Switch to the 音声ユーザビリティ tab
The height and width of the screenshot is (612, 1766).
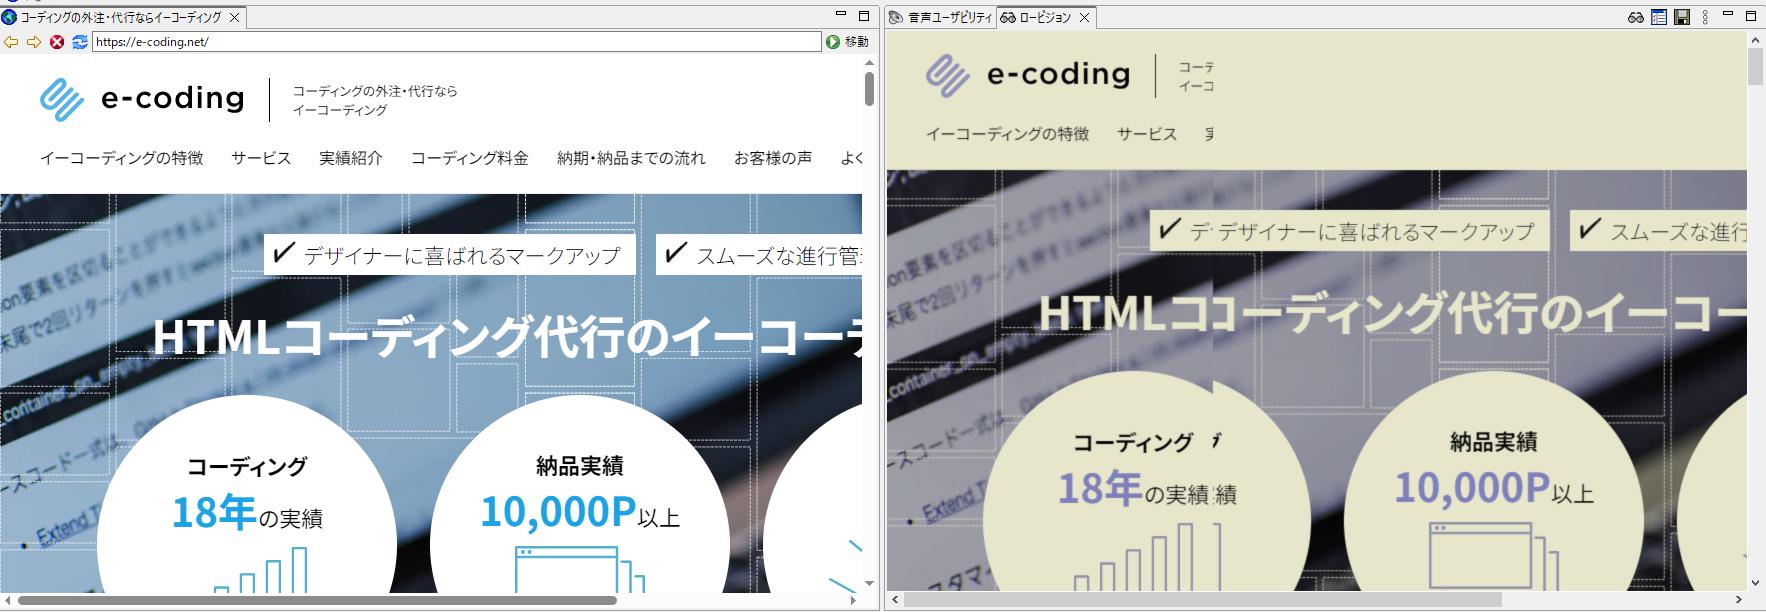pyautogui.click(x=941, y=17)
